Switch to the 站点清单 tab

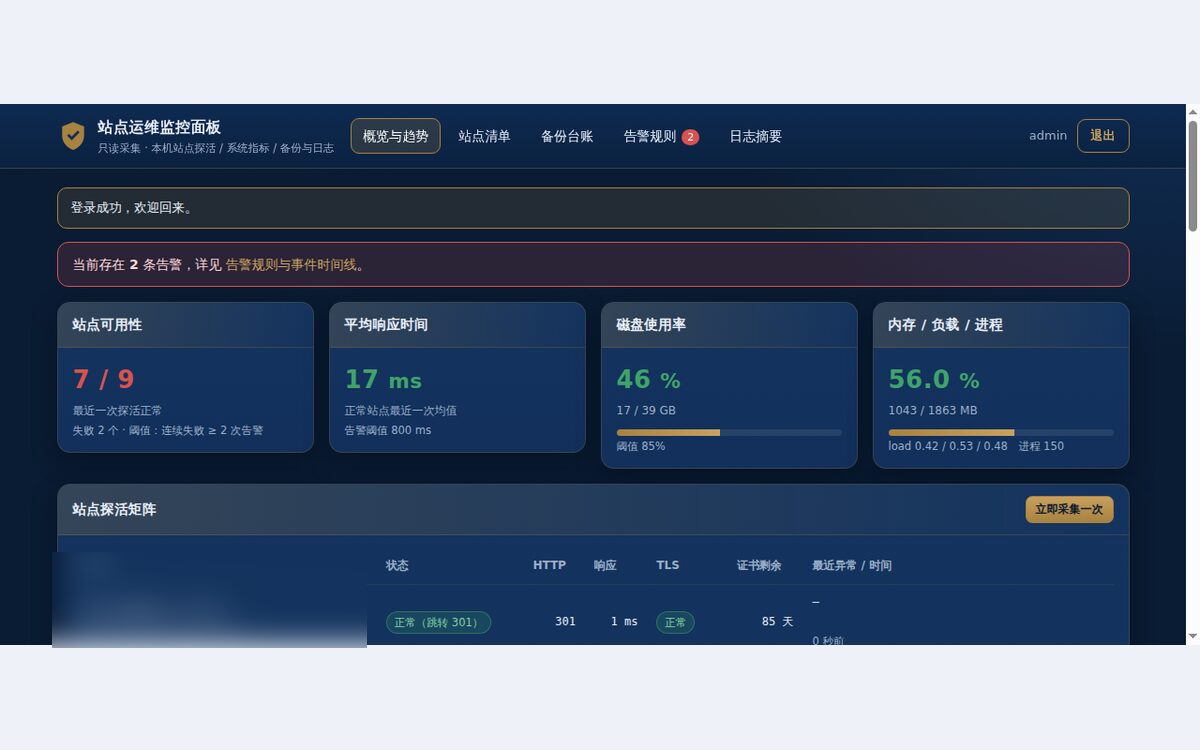(x=484, y=136)
